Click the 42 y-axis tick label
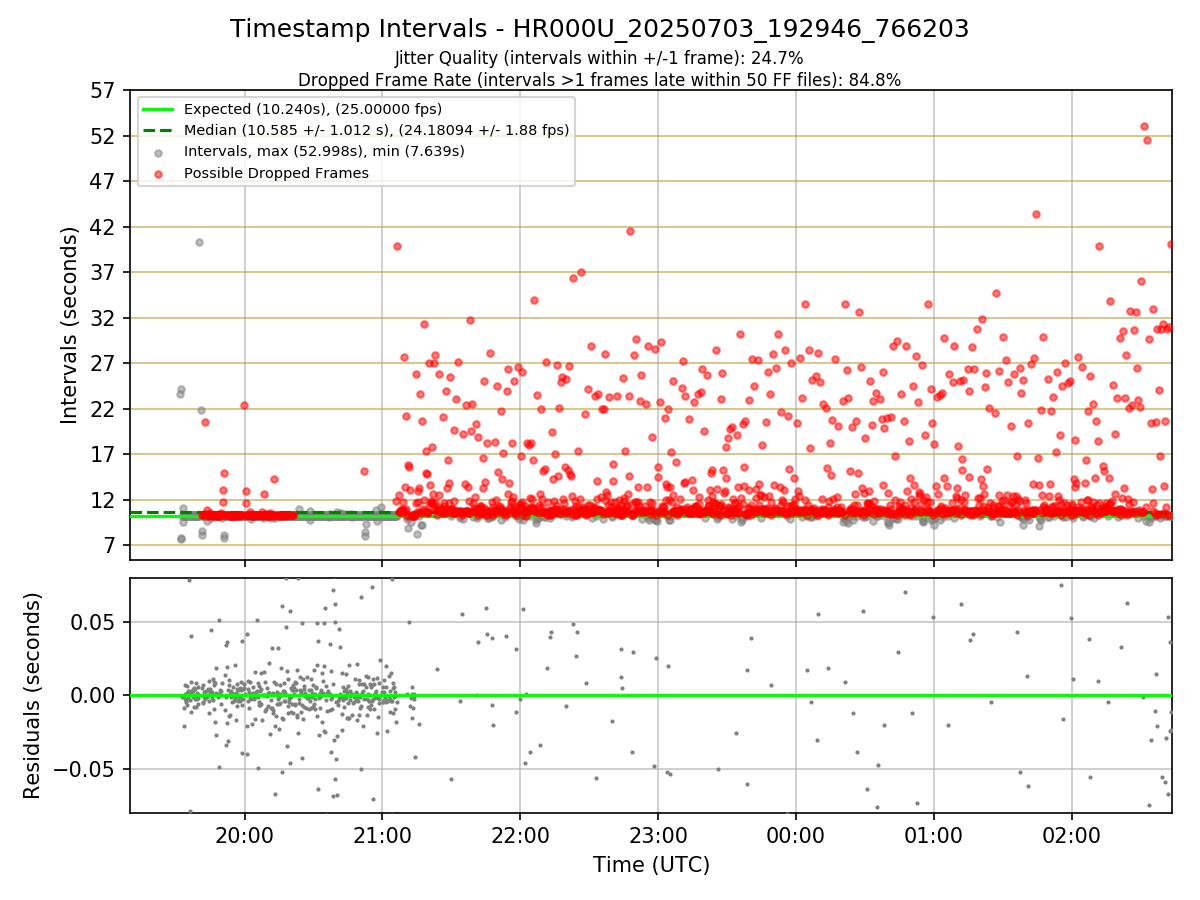This screenshot has width=1200, height=900. click(x=105, y=227)
